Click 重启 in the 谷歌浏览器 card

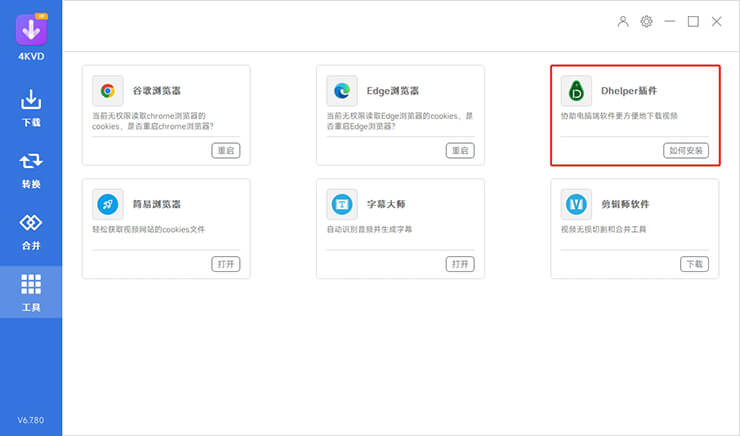tap(226, 151)
